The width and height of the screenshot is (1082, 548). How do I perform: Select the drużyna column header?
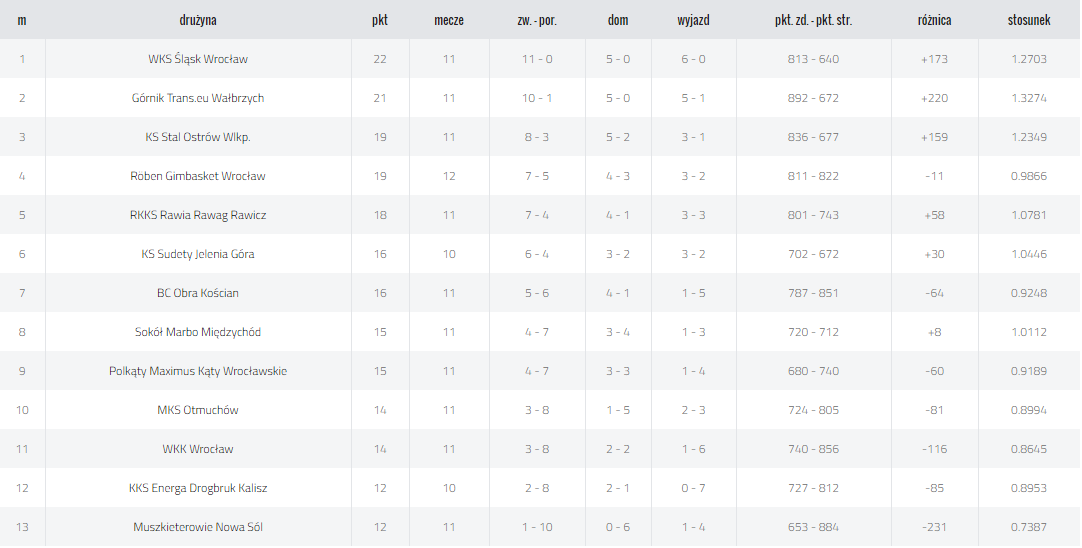(198, 20)
